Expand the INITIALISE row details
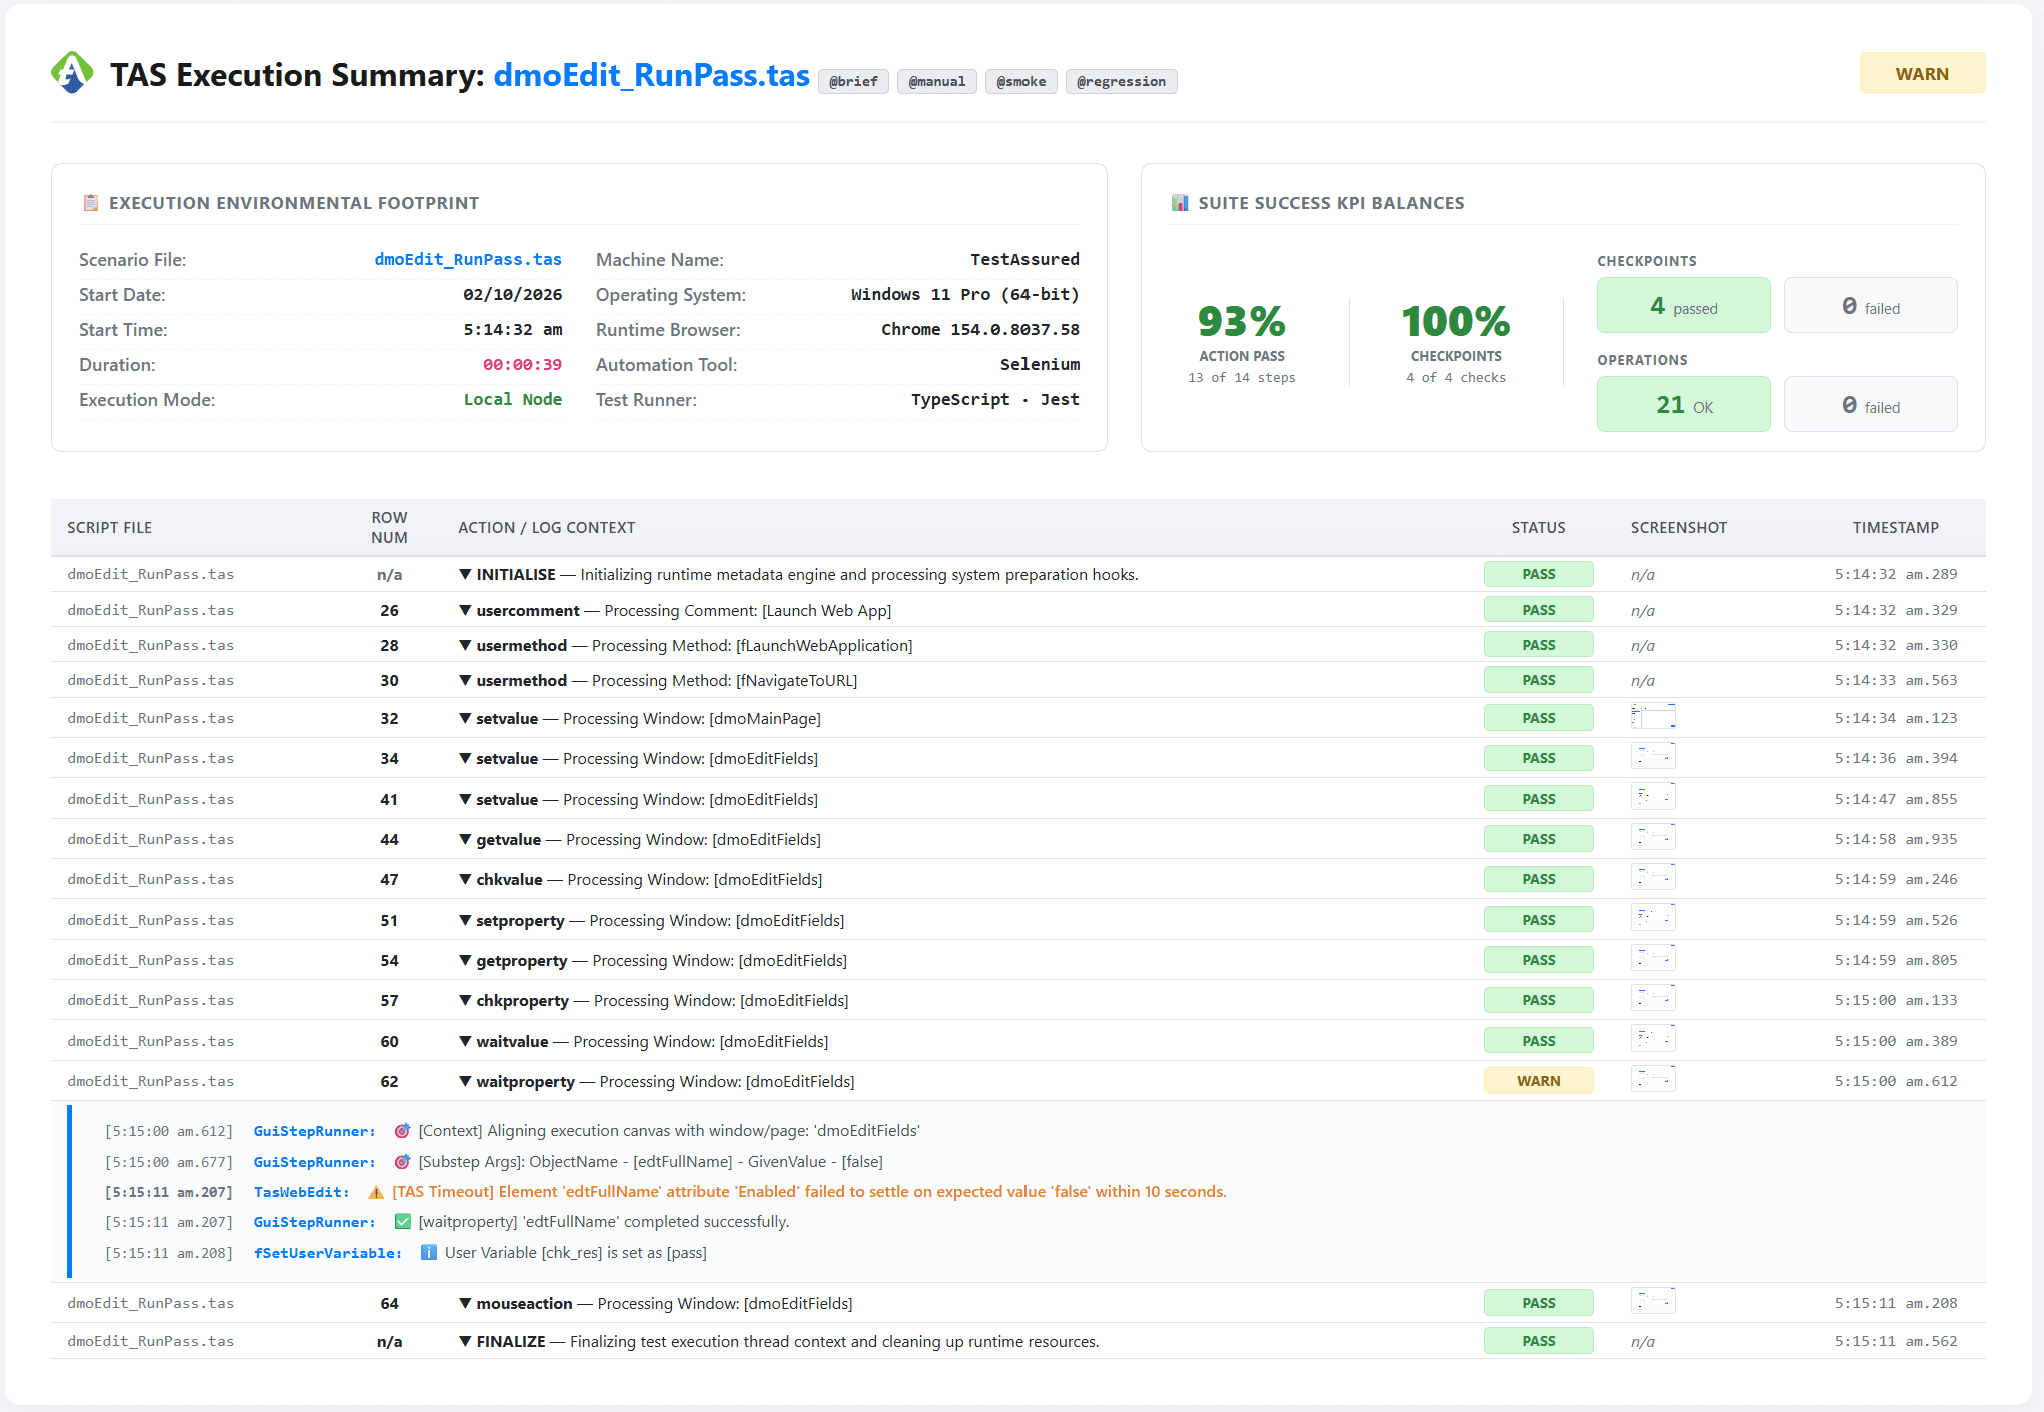This screenshot has height=1412, width=2044. click(x=465, y=574)
